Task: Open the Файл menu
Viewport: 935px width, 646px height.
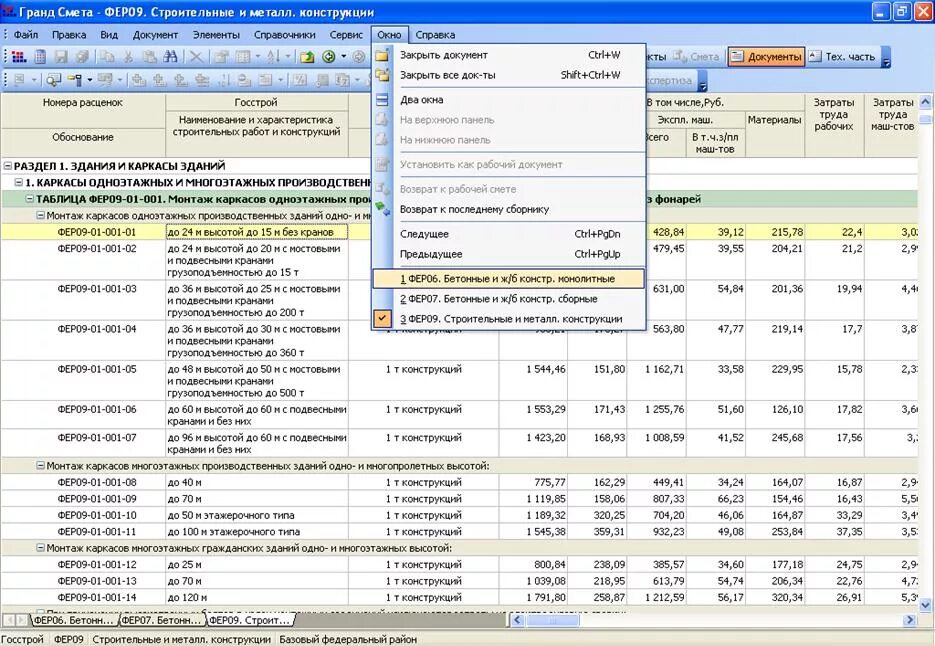Action: (x=26, y=35)
